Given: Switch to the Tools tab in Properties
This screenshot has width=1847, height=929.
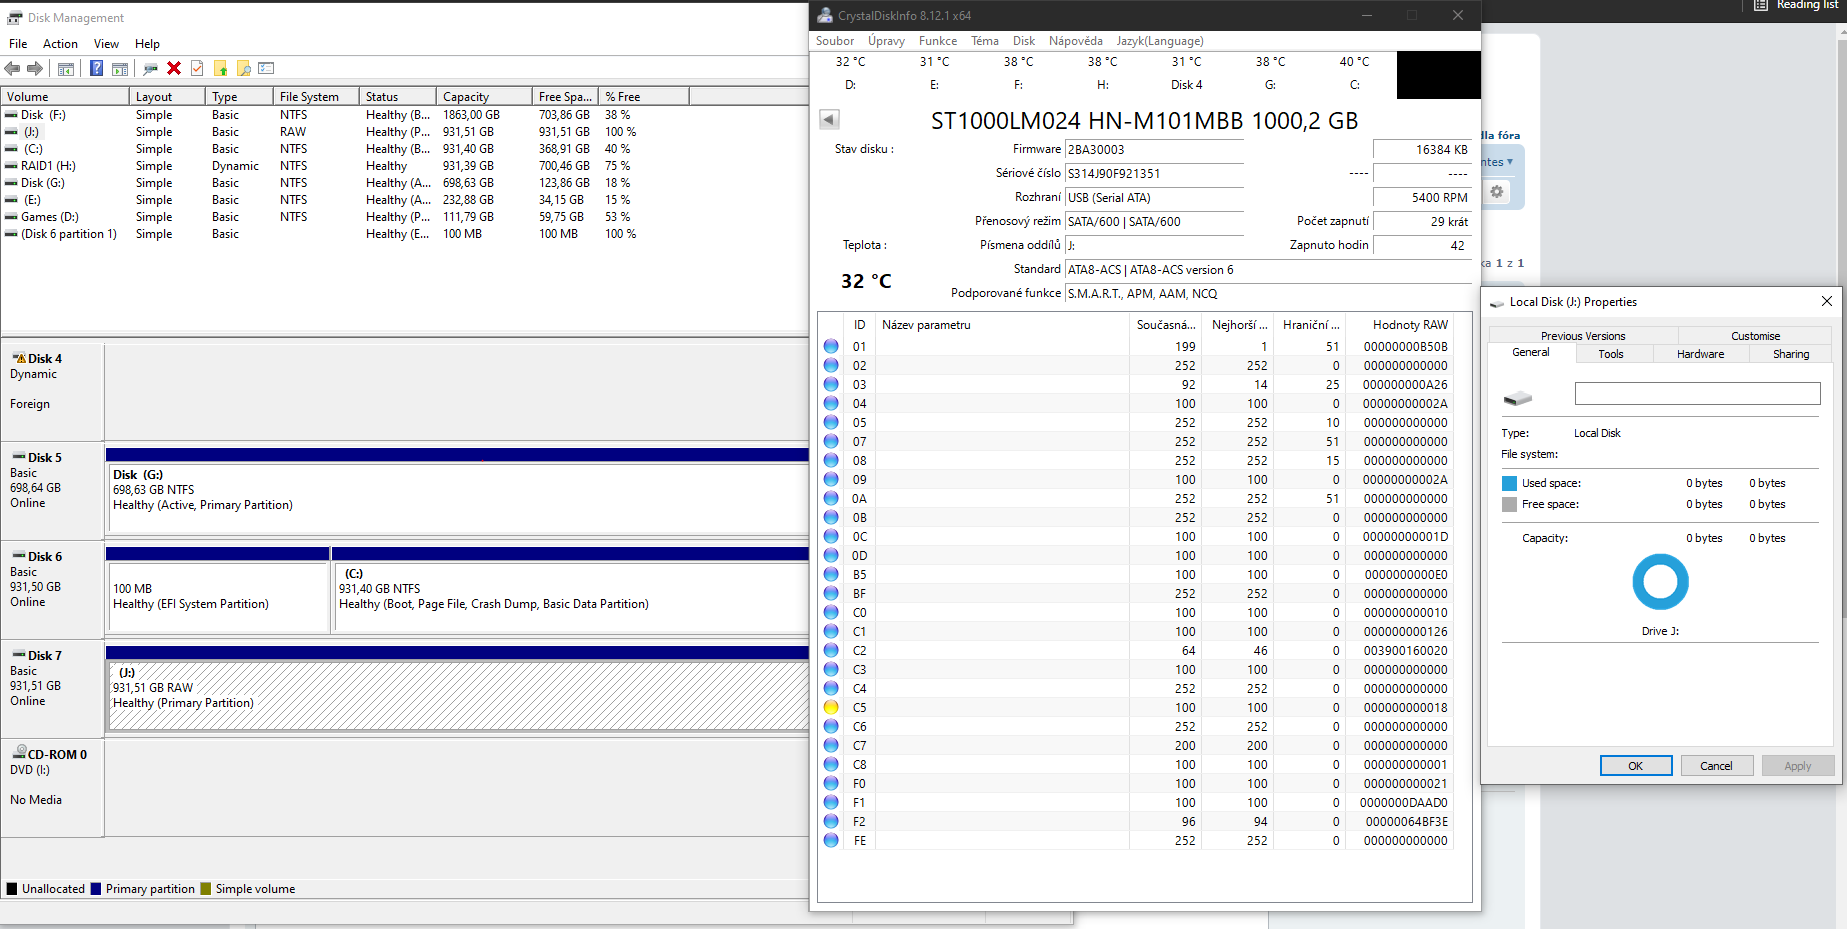Looking at the screenshot, I should pyautogui.click(x=1611, y=354).
